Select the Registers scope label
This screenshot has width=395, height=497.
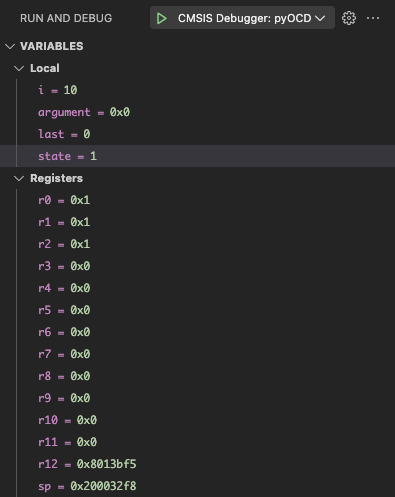(56, 178)
